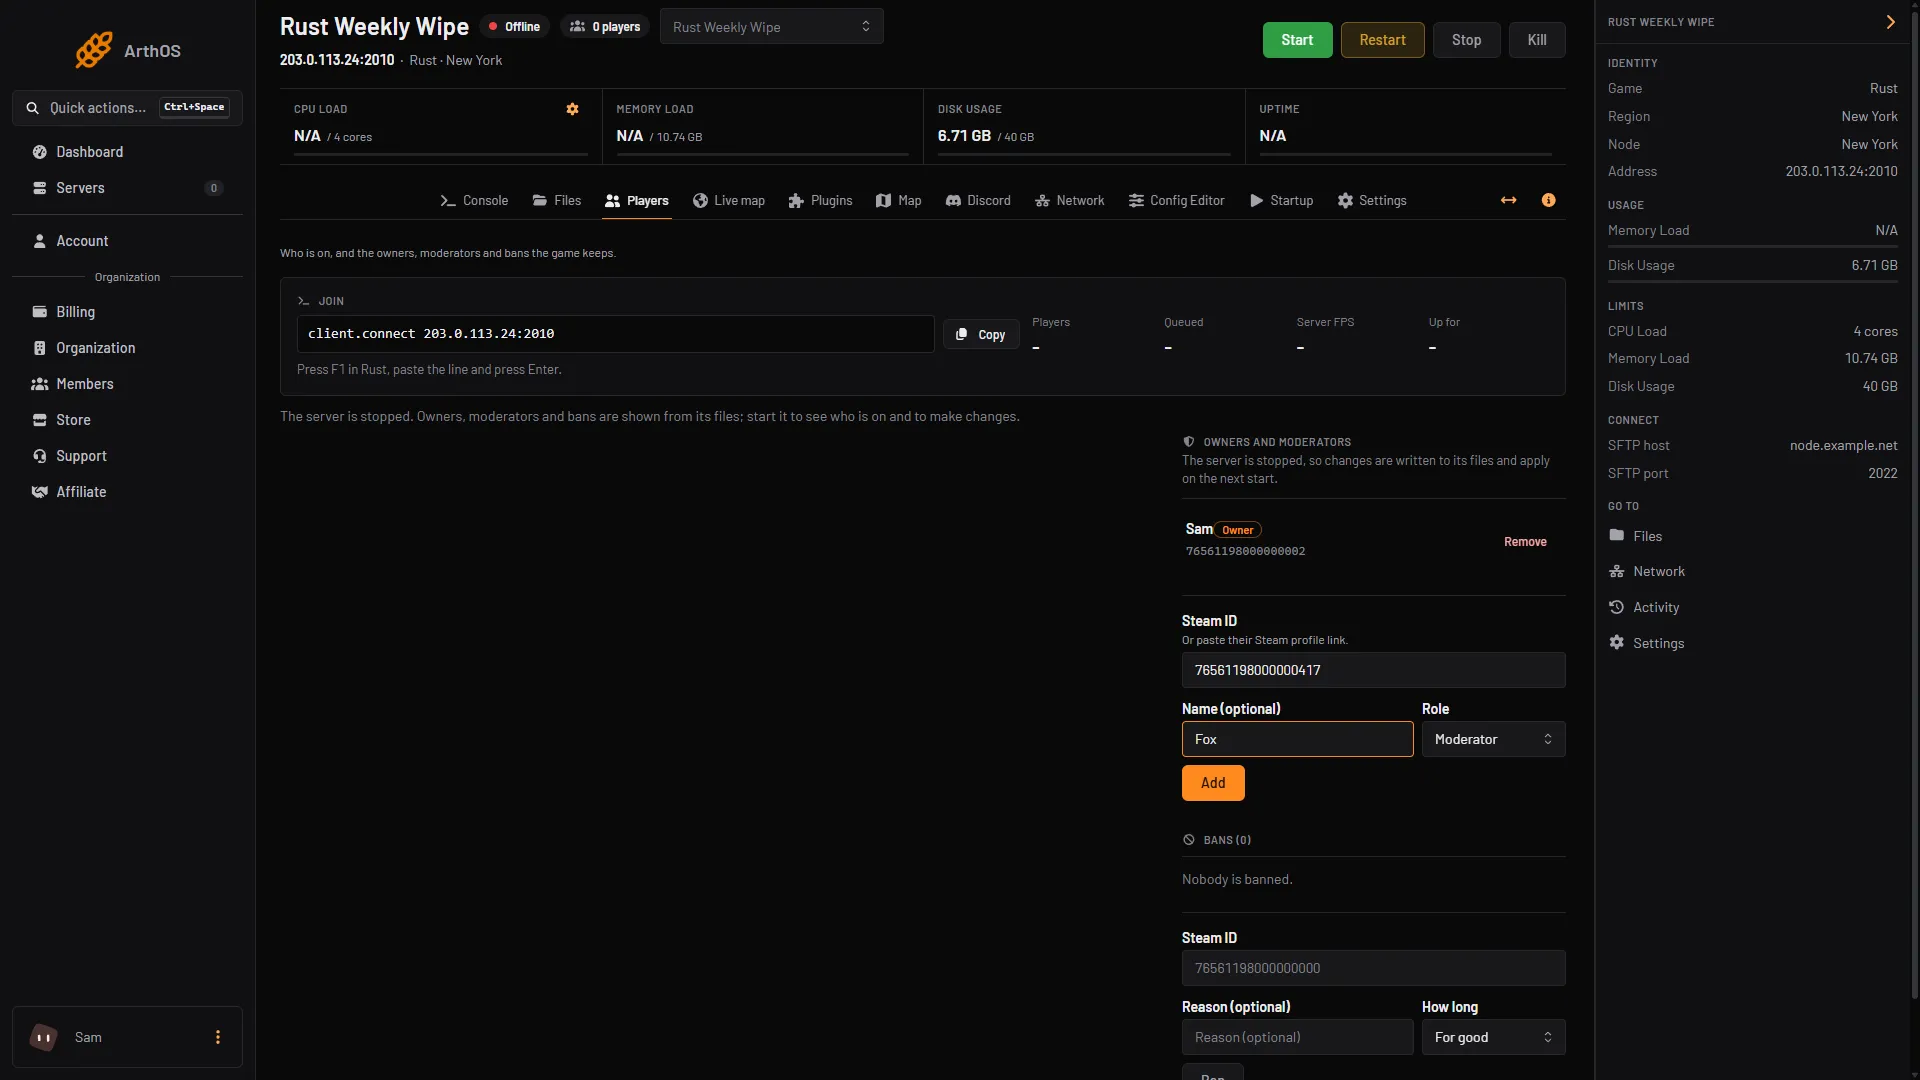
Task: Switch to the Console tab
Action: click(x=474, y=201)
